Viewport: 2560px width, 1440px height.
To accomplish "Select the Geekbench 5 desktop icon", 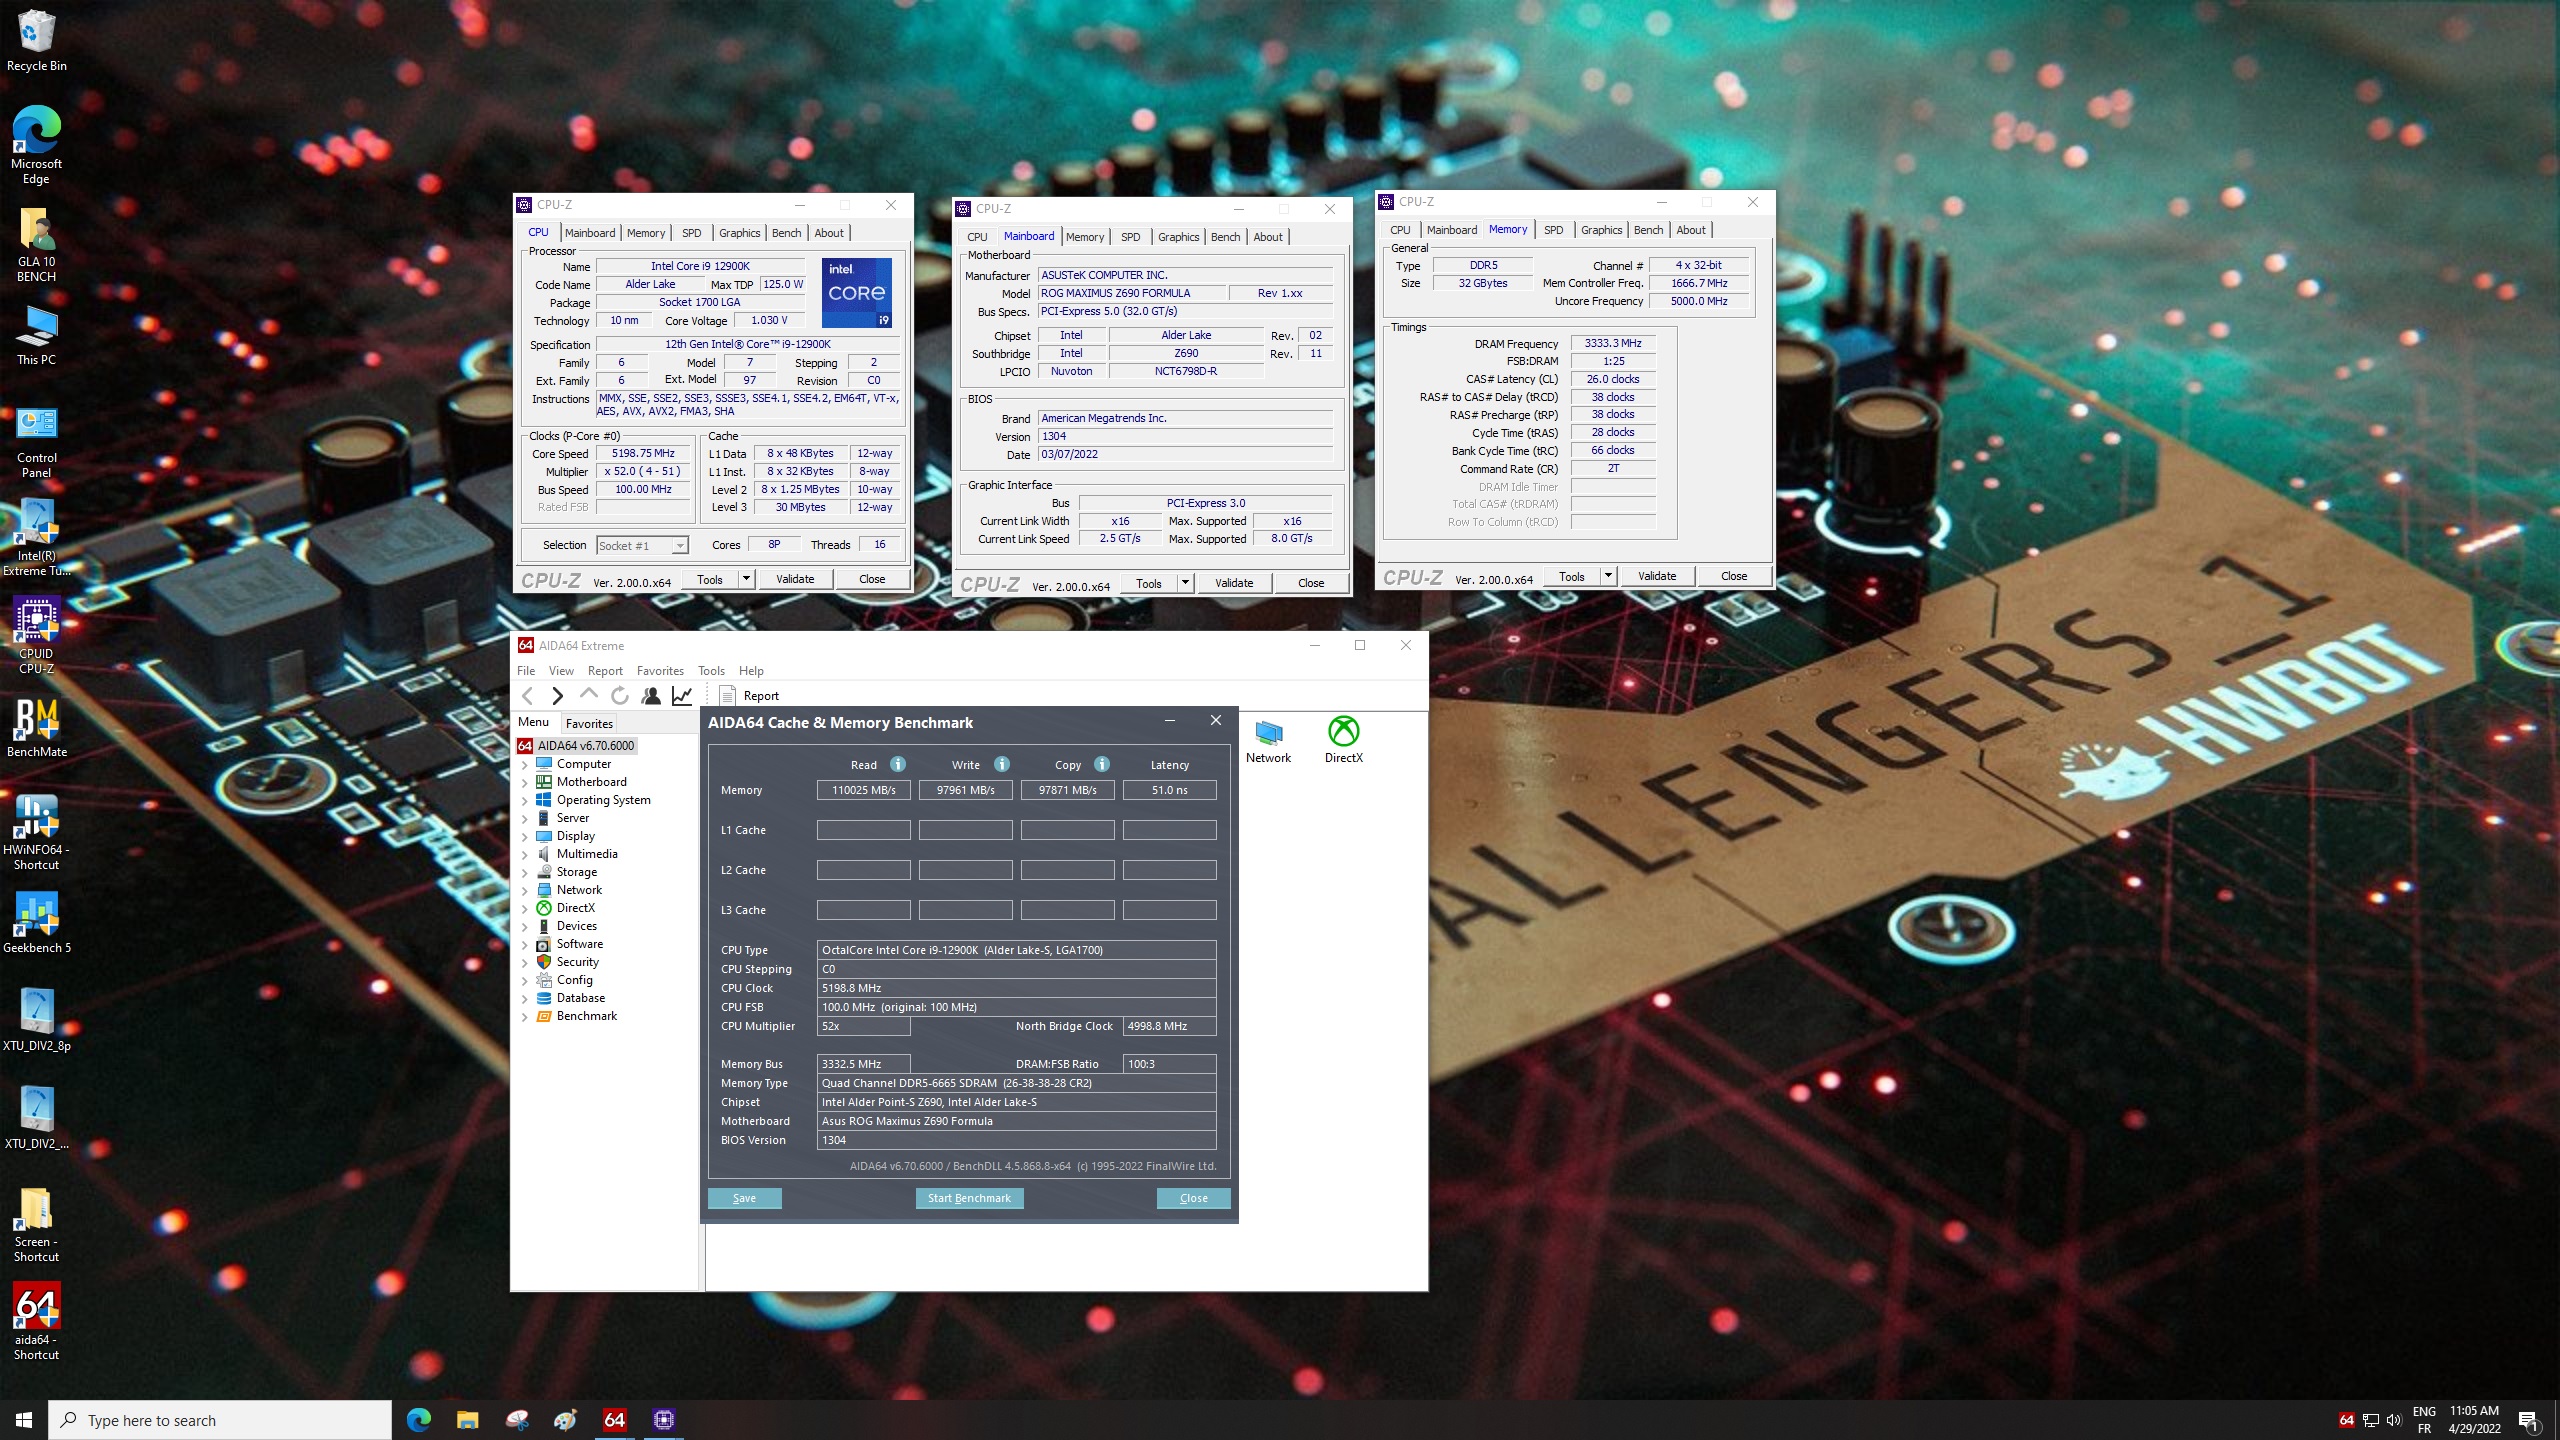I will (36, 922).
